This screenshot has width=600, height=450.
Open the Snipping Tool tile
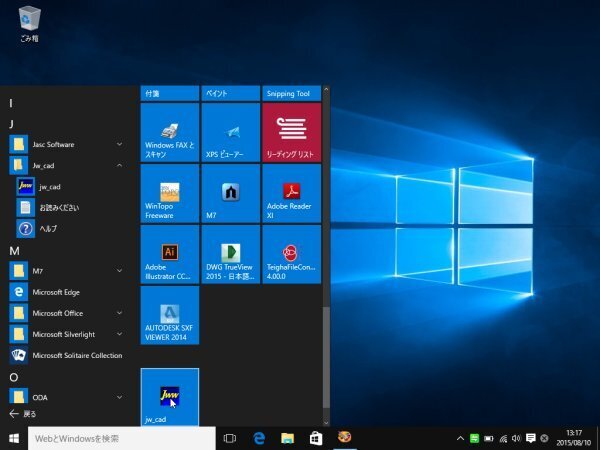292,93
